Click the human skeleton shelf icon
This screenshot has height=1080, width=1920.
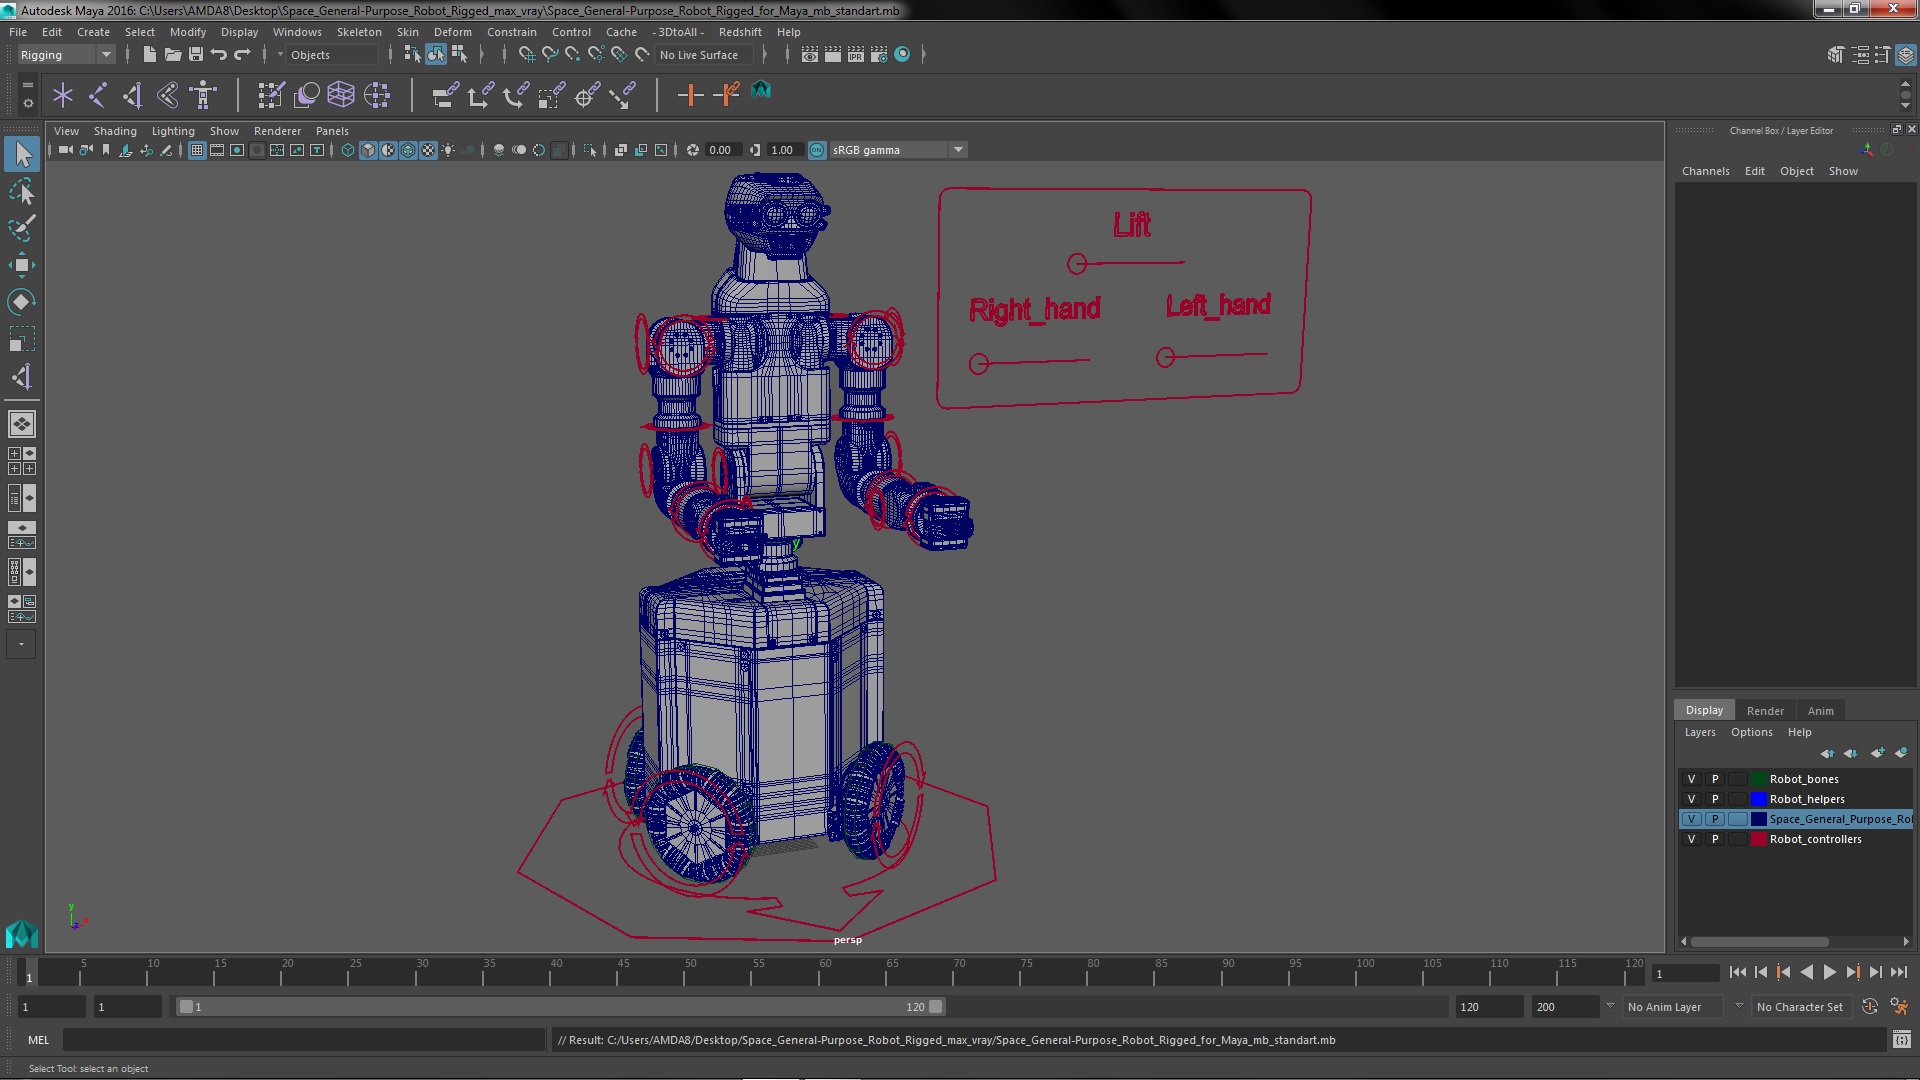click(x=203, y=95)
